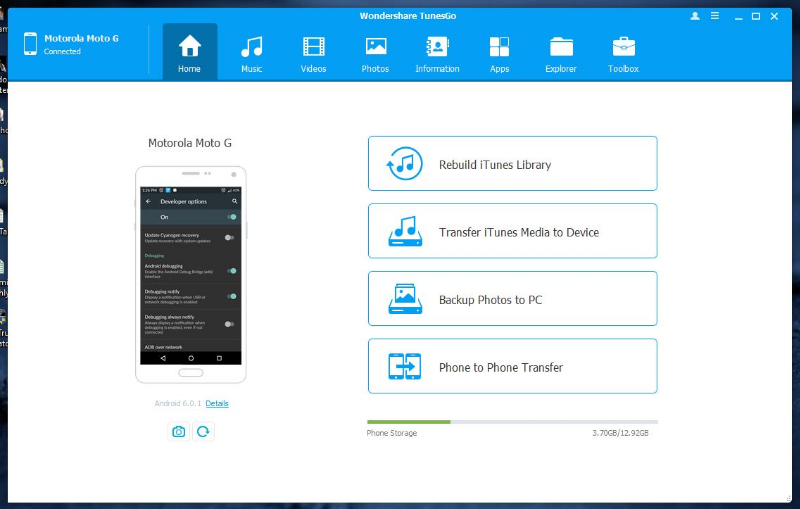This screenshot has width=800, height=509.
Task: Open the Toolbox section
Action: [x=623, y=54]
